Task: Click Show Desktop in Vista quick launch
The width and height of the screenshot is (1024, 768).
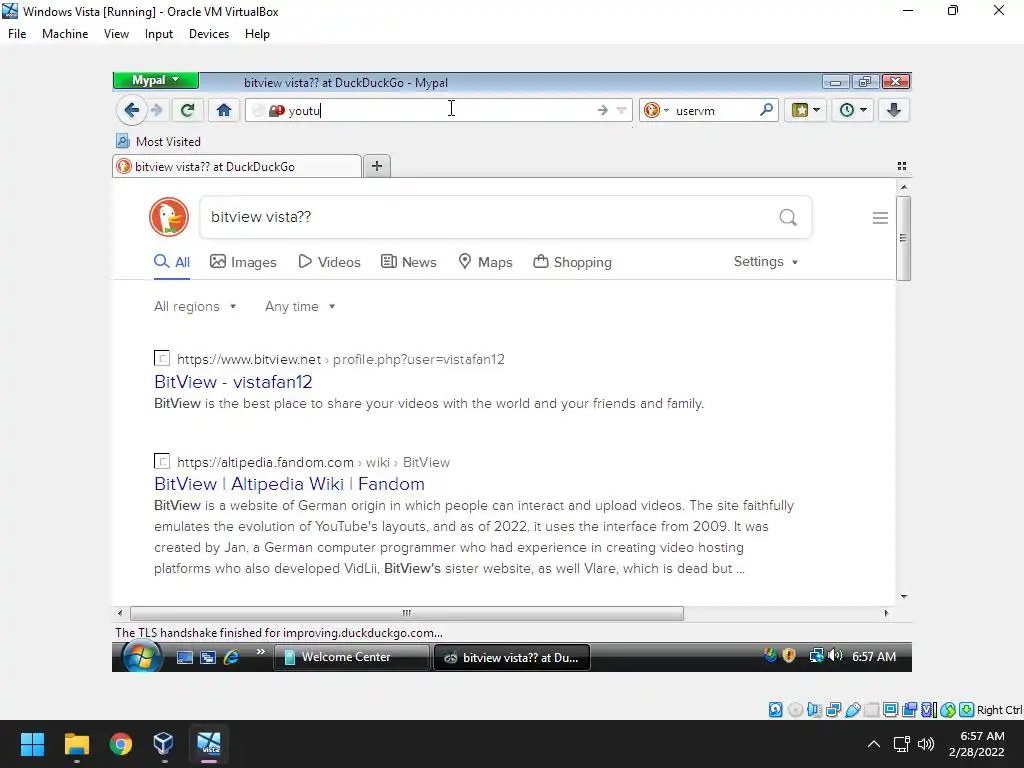Action: pos(185,658)
